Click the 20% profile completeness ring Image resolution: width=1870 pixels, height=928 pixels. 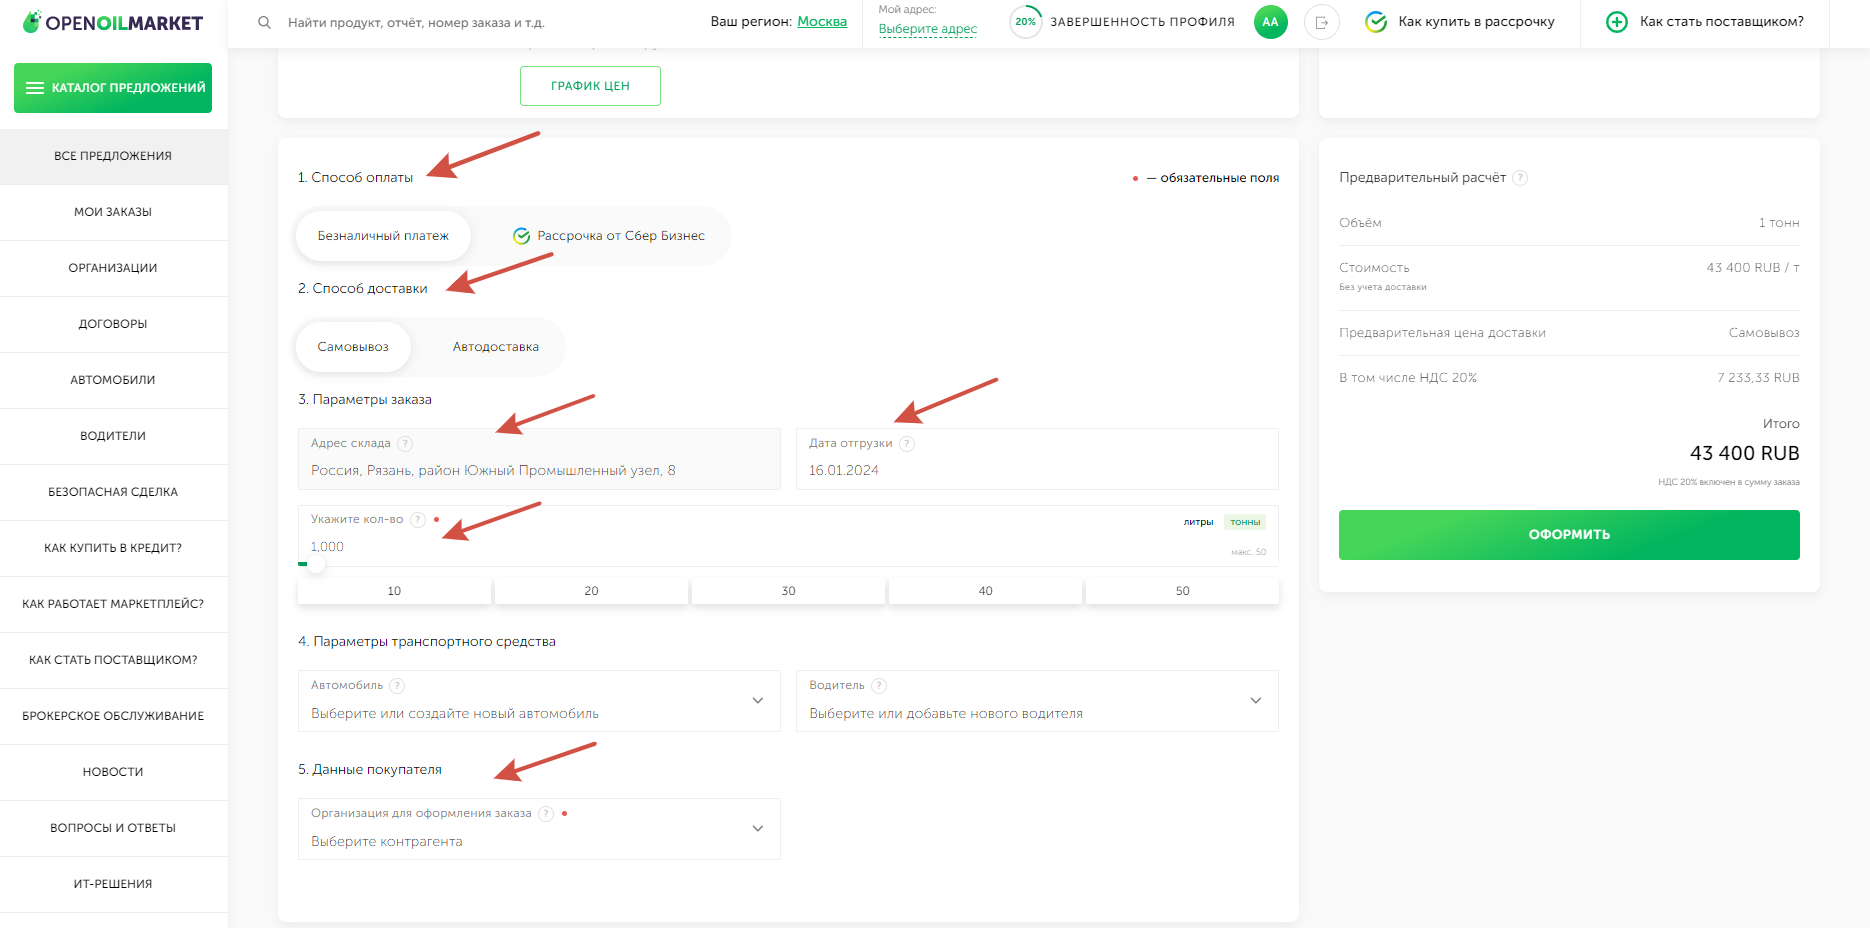[1026, 22]
